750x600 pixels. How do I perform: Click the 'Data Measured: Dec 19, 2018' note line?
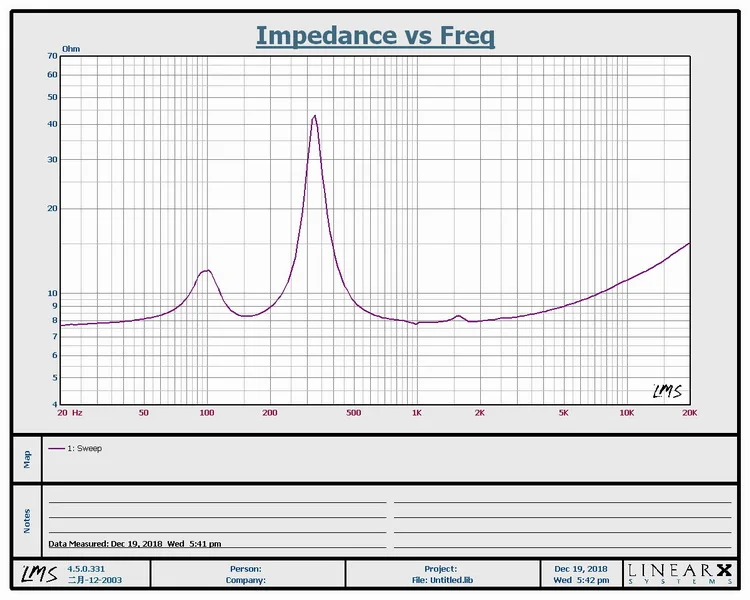pos(134,544)
